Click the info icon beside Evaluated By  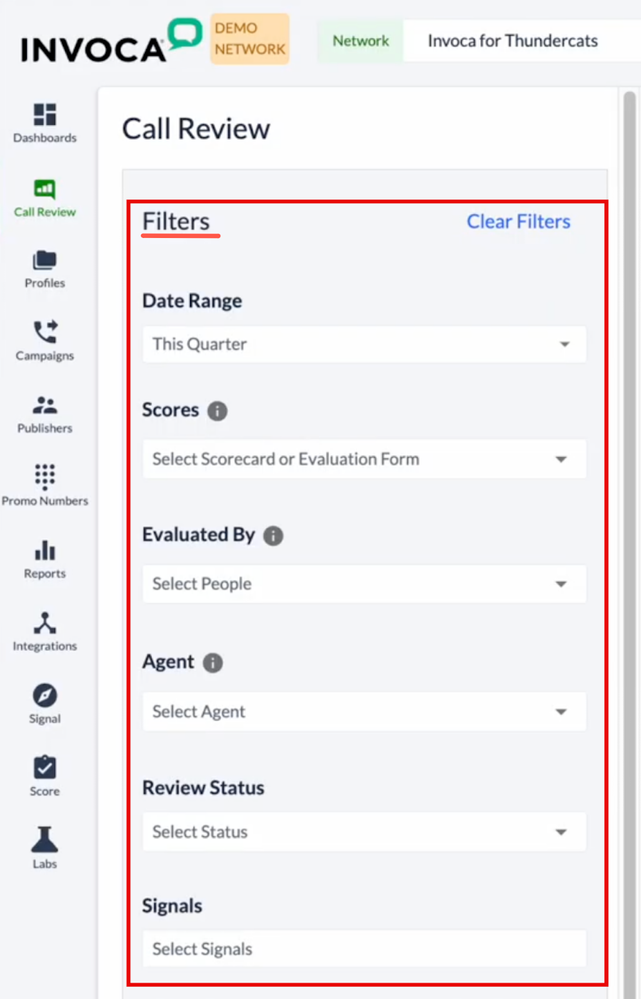point(273,536)
